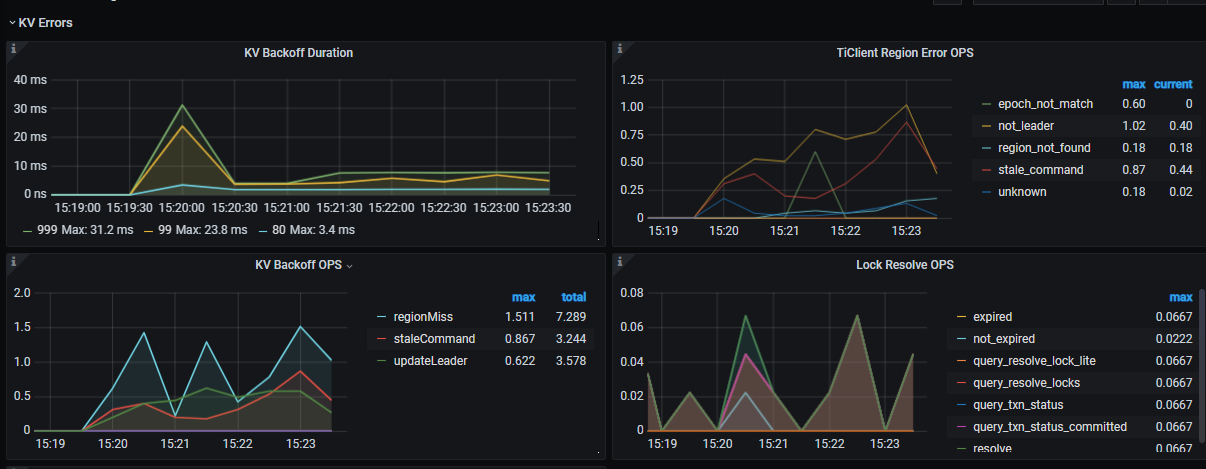This screenshot has width=1206, height=469.
Task: Click 40 ms y-axis label
Action: click(x=31, y=80)
